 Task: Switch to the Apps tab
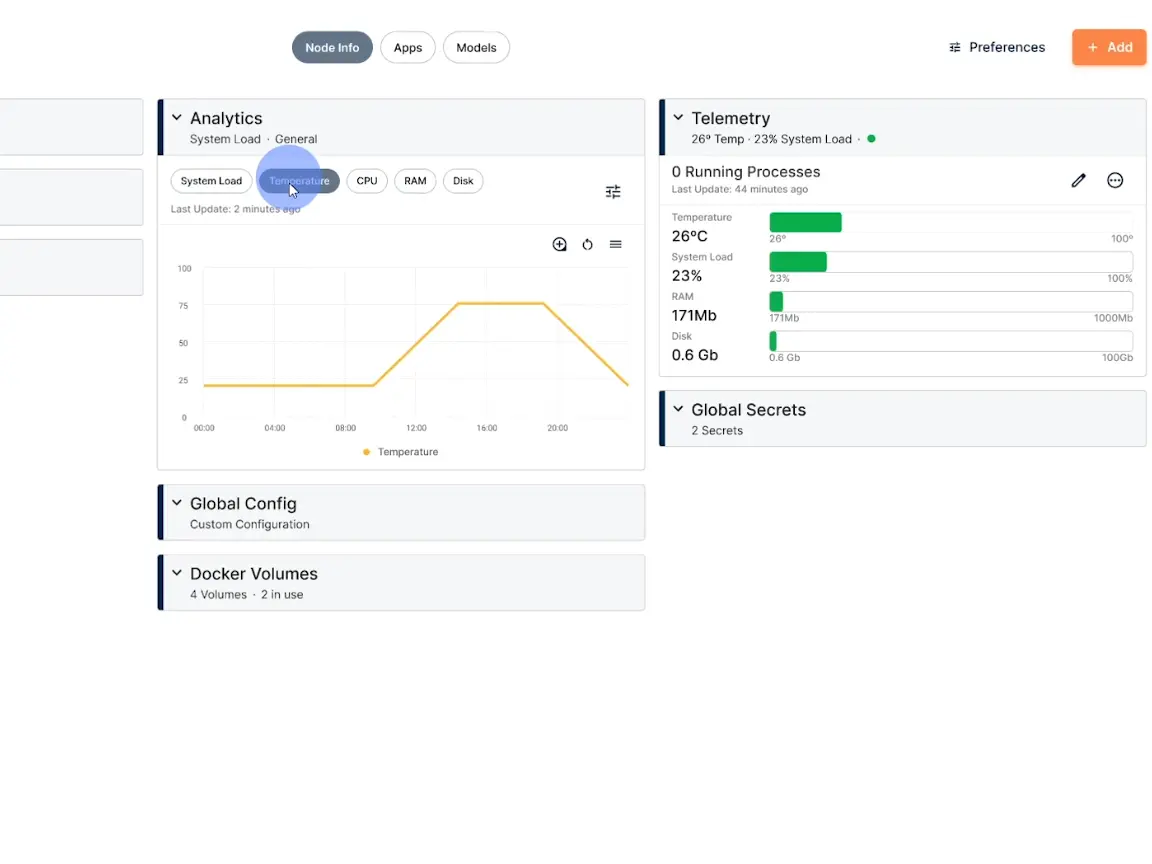coord(408,48)
